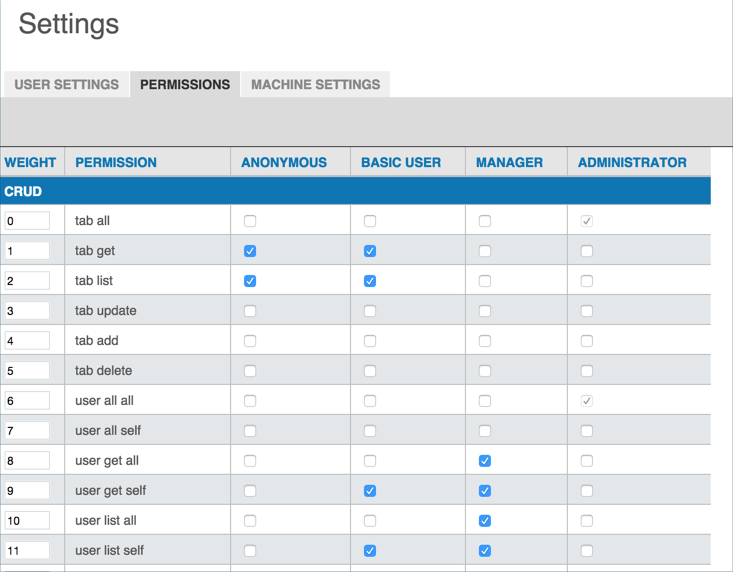Select the Permissions tab

click(185, 84)
